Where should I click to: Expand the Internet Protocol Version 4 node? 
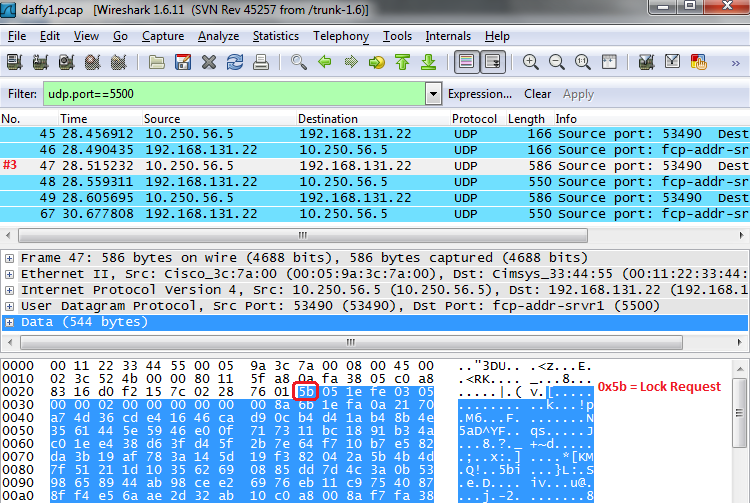click(10, 290)
